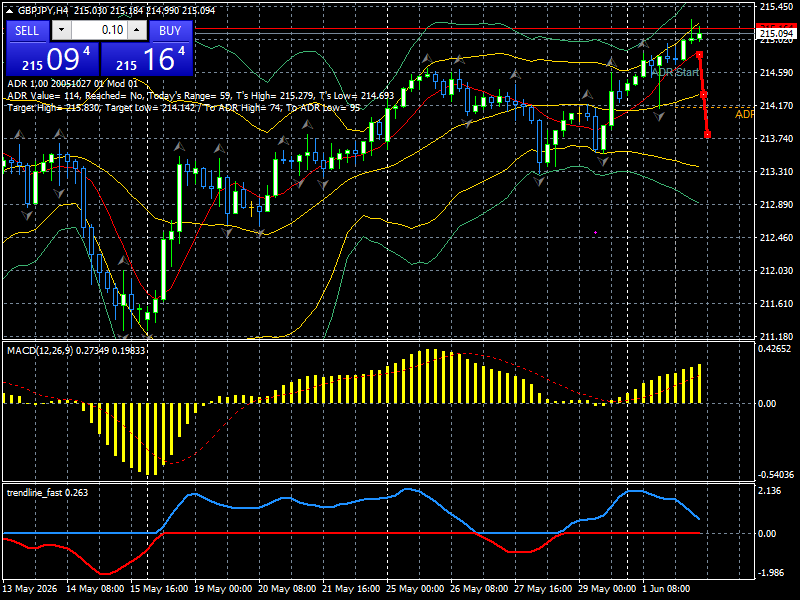Screen dimensions: 800x600
Task: Click the 'ADR Start' label on chart
Action: point(674,72)
